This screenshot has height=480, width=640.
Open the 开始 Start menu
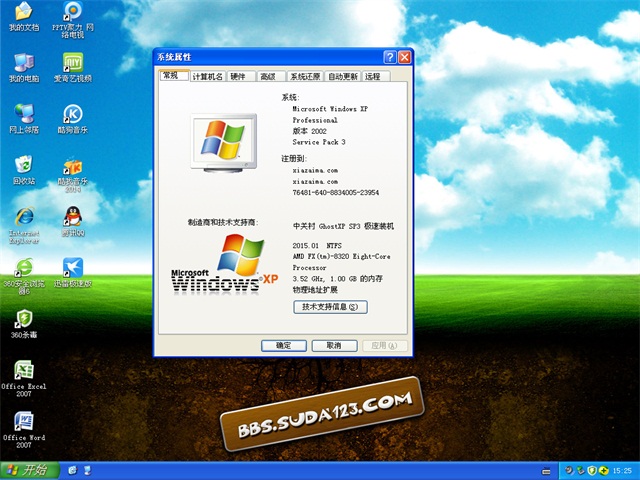[x=26, y=470]
